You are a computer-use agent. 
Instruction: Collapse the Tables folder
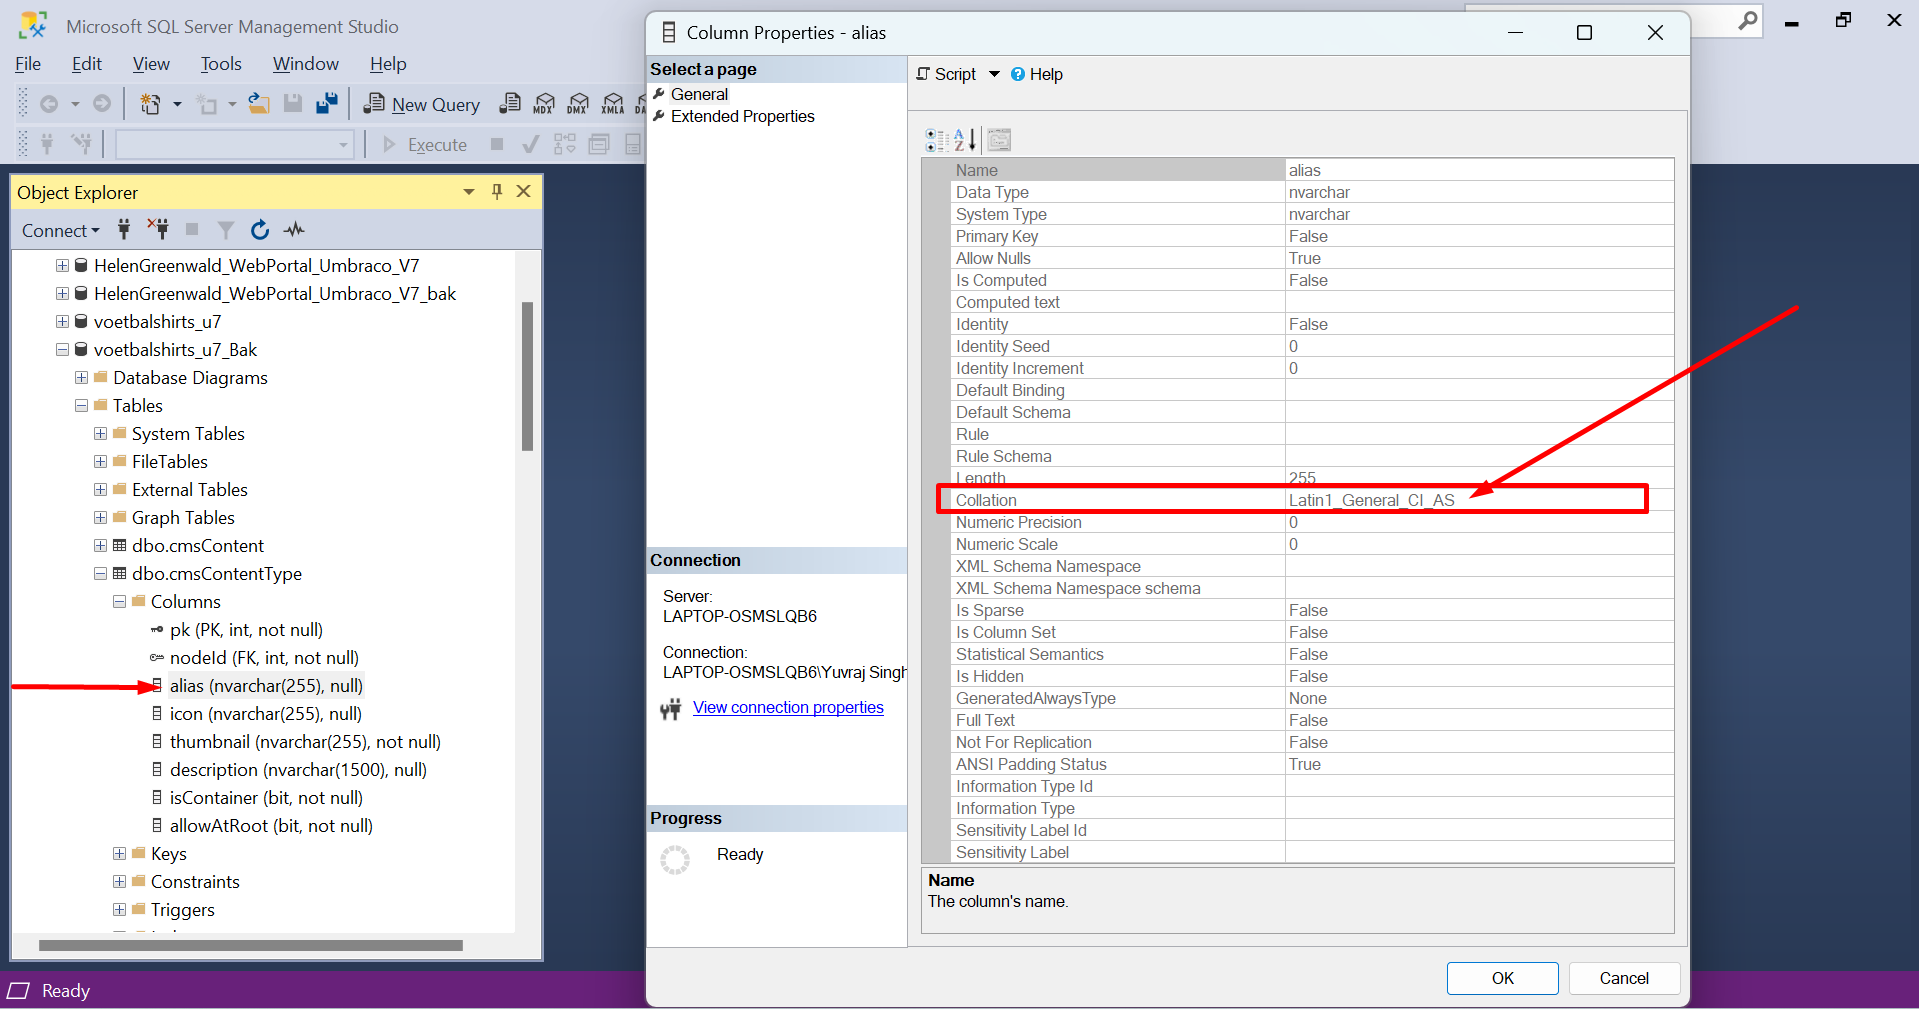click(81, 406)
